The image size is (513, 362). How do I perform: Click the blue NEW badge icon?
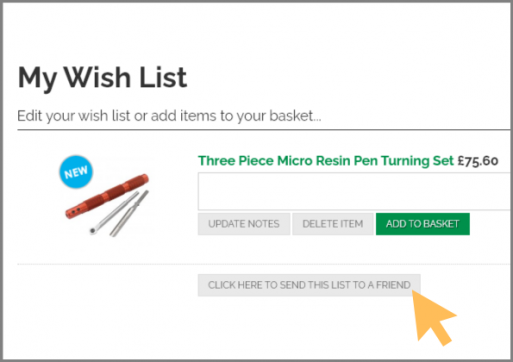pyautogui.click(x=76, y=172)
